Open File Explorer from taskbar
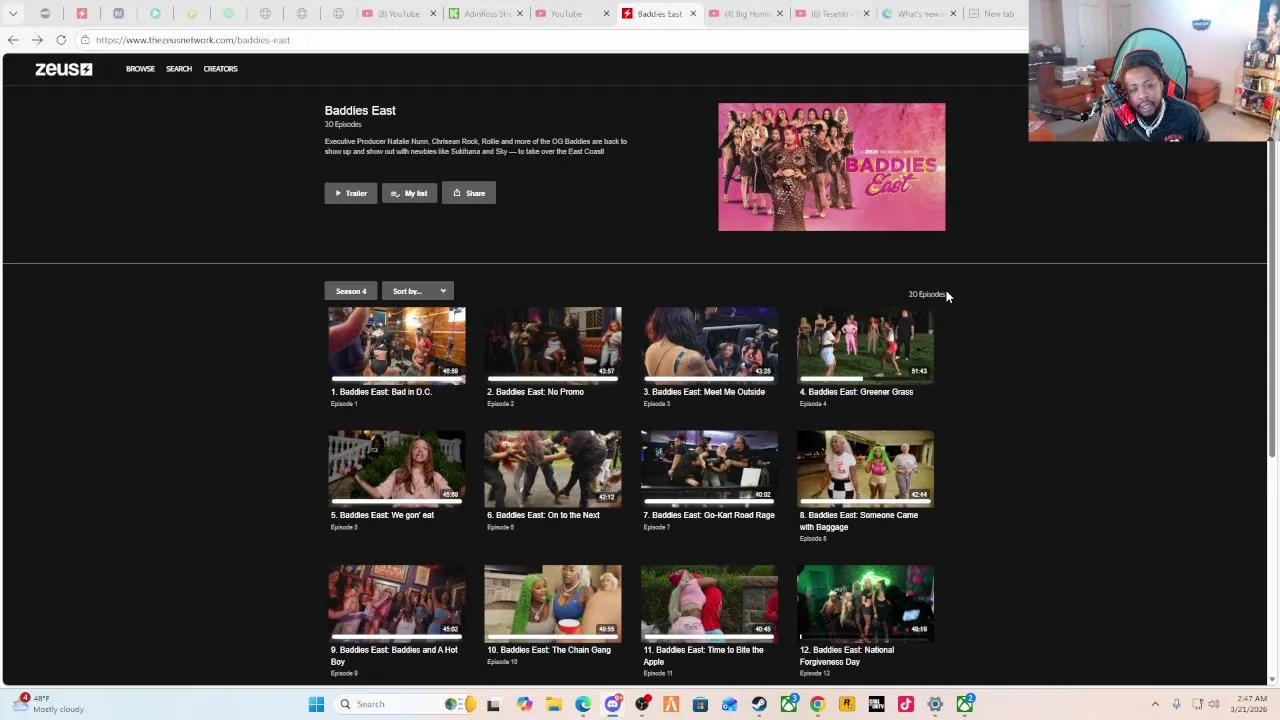This screenshot has width=1280, height=720. [x=554, y=704]
